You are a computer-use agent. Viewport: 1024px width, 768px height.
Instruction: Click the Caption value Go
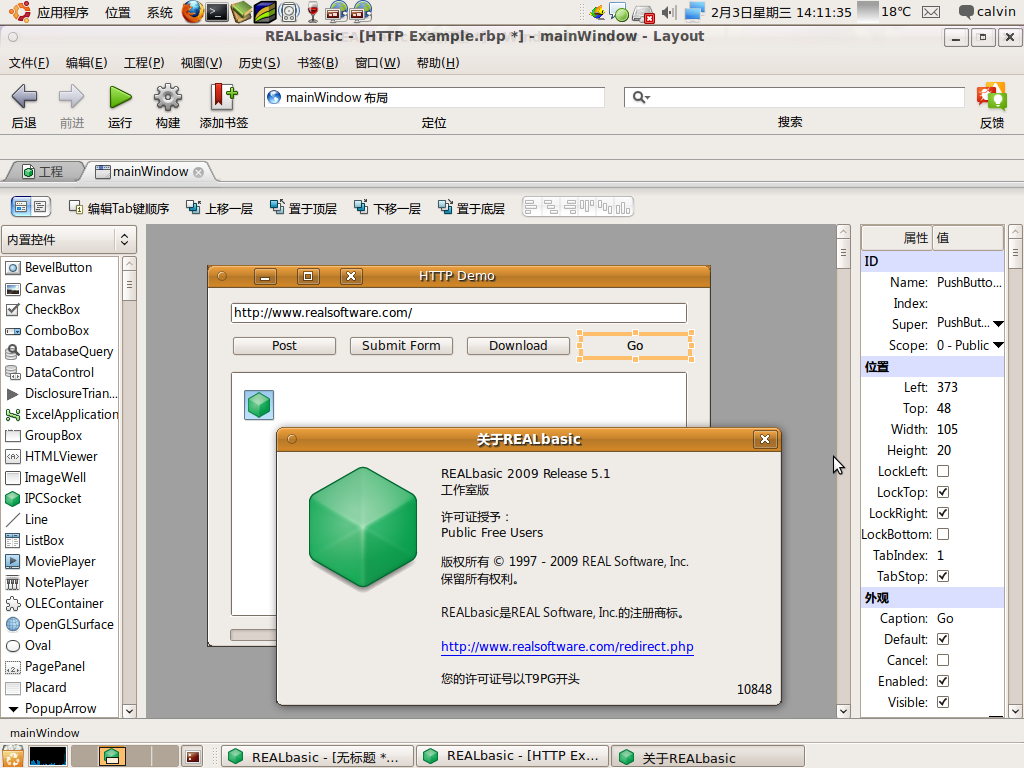click(945, 618)
